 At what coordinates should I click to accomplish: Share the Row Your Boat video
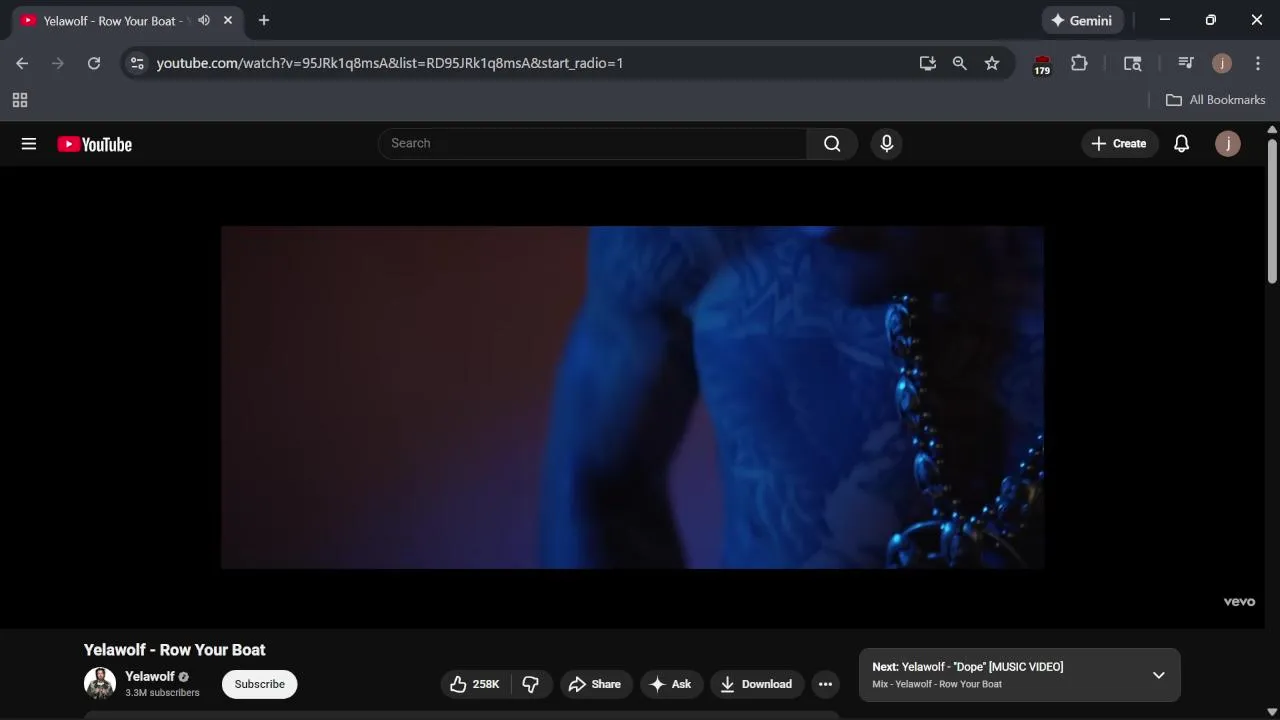(x=595, y=684)
